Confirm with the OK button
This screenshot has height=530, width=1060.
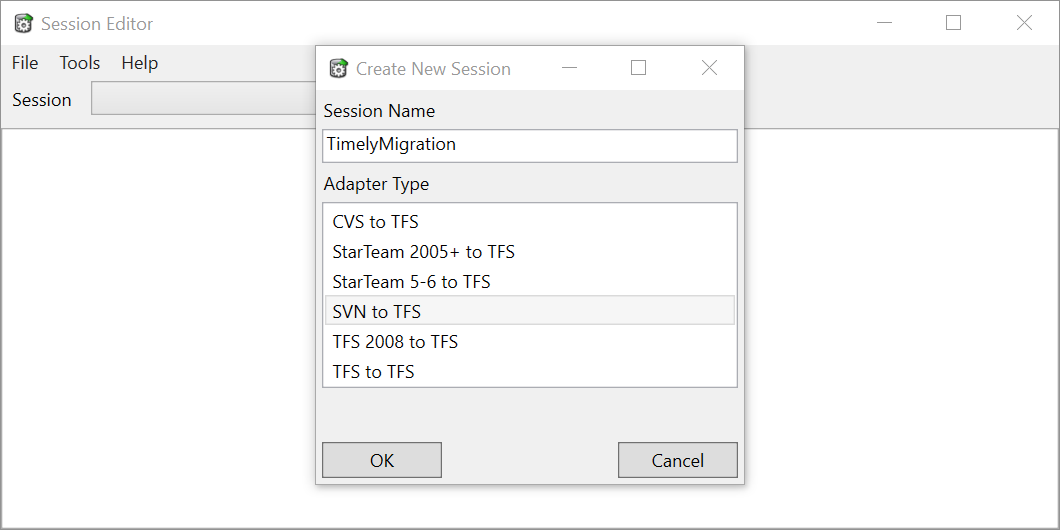coord(382,460)
